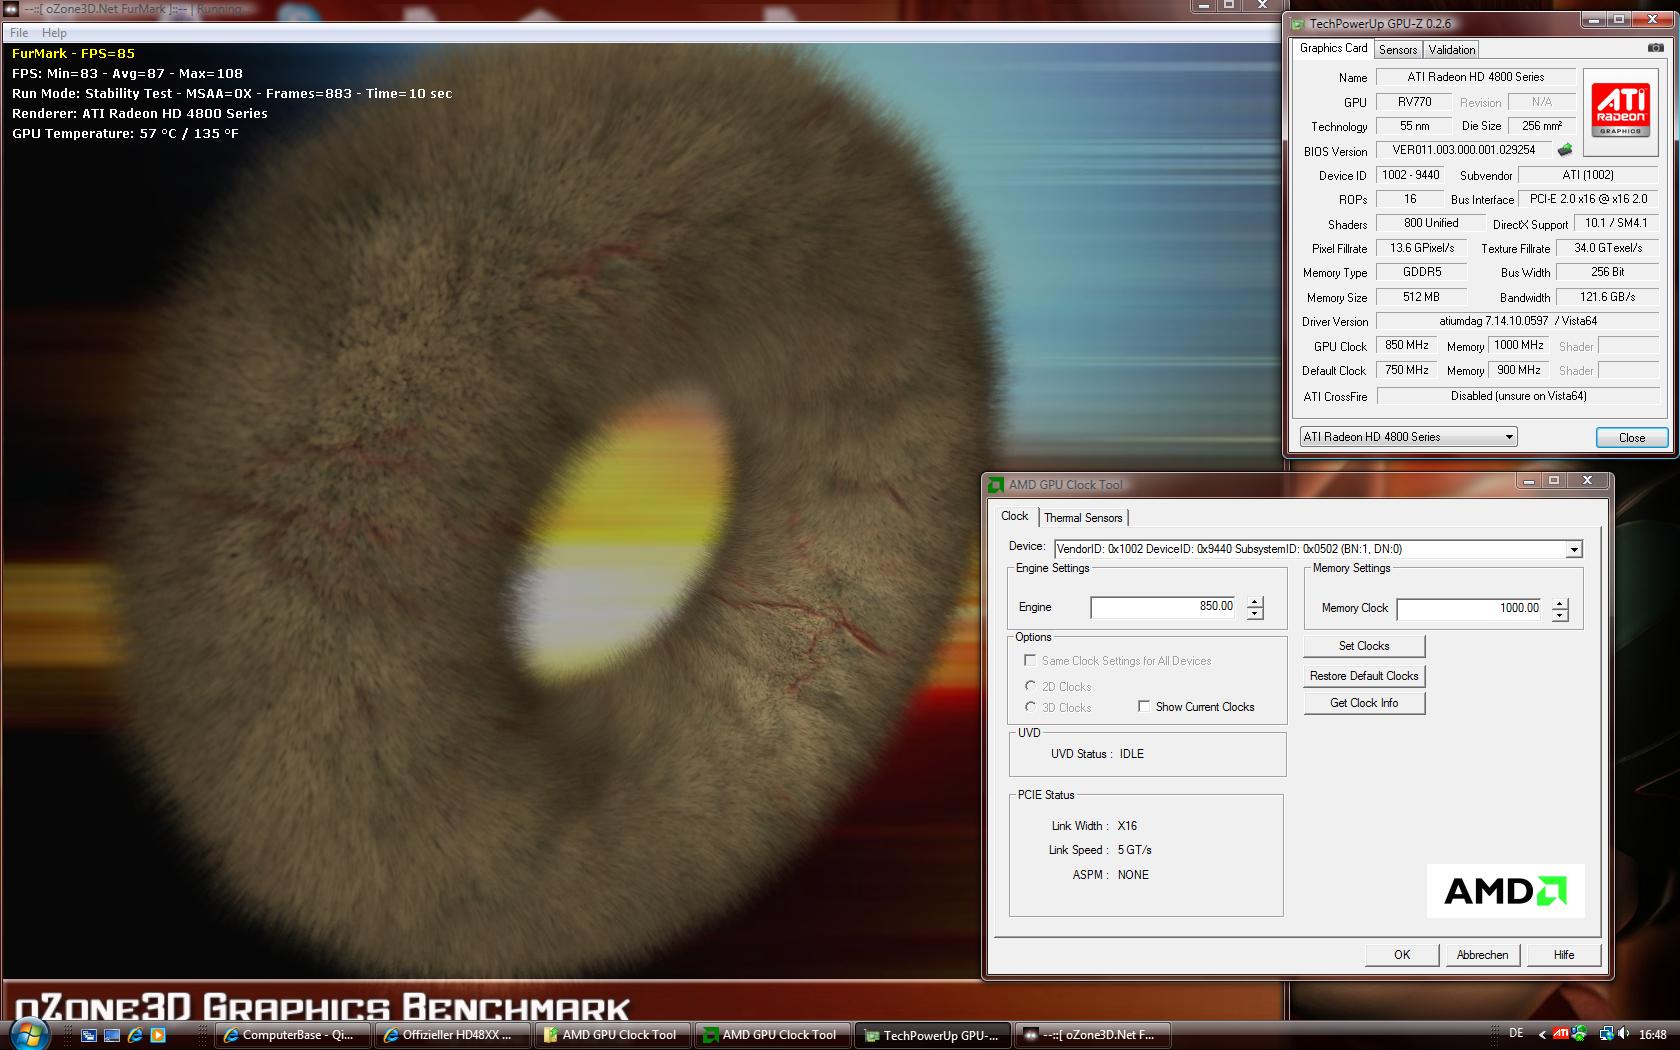Click the GPU-Z screenshot camera icon

[x=1656, y=47]
